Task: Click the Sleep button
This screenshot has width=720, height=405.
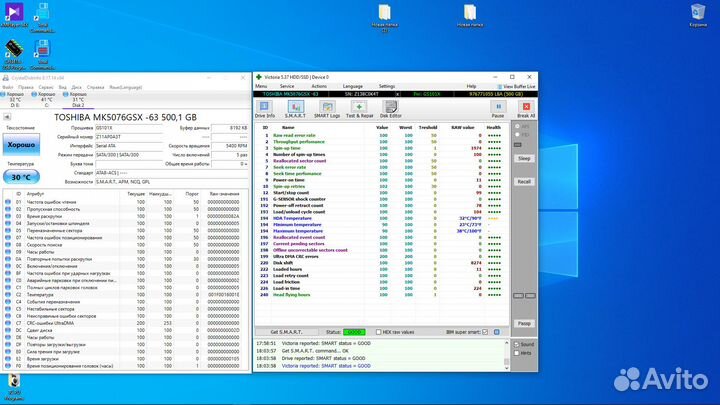Action: point(524,158)
